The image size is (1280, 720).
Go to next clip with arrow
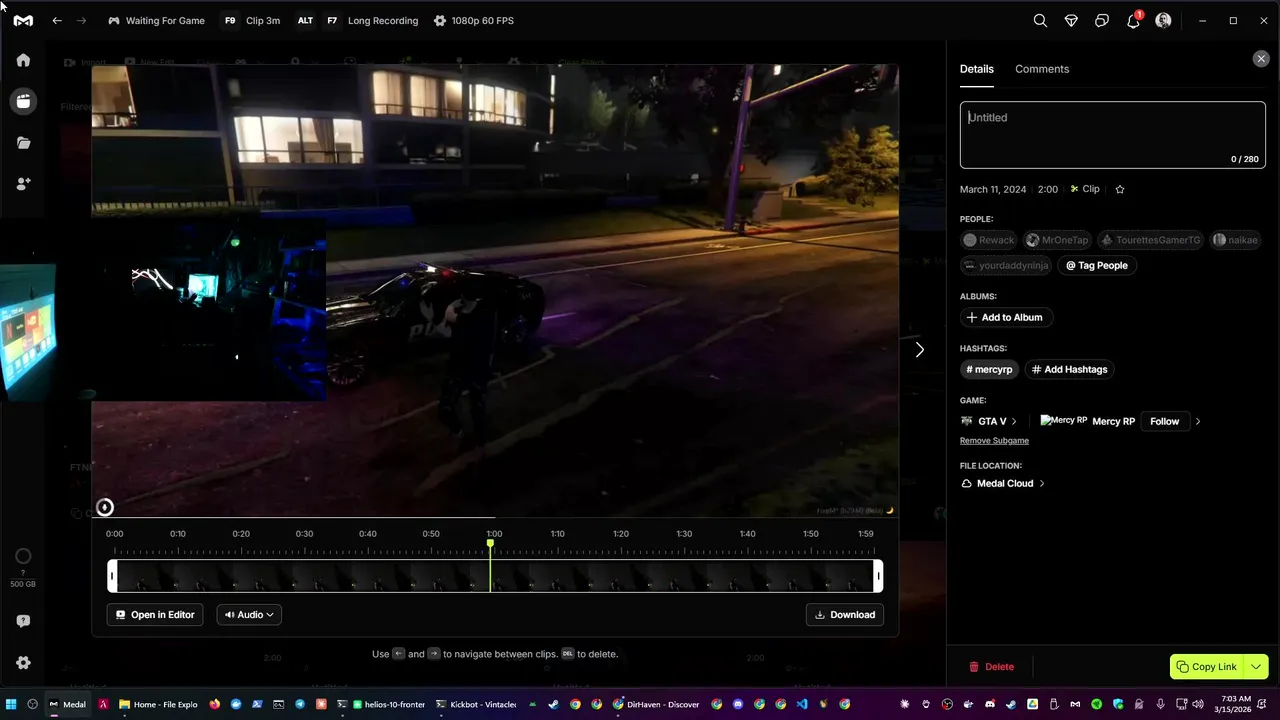920,350
